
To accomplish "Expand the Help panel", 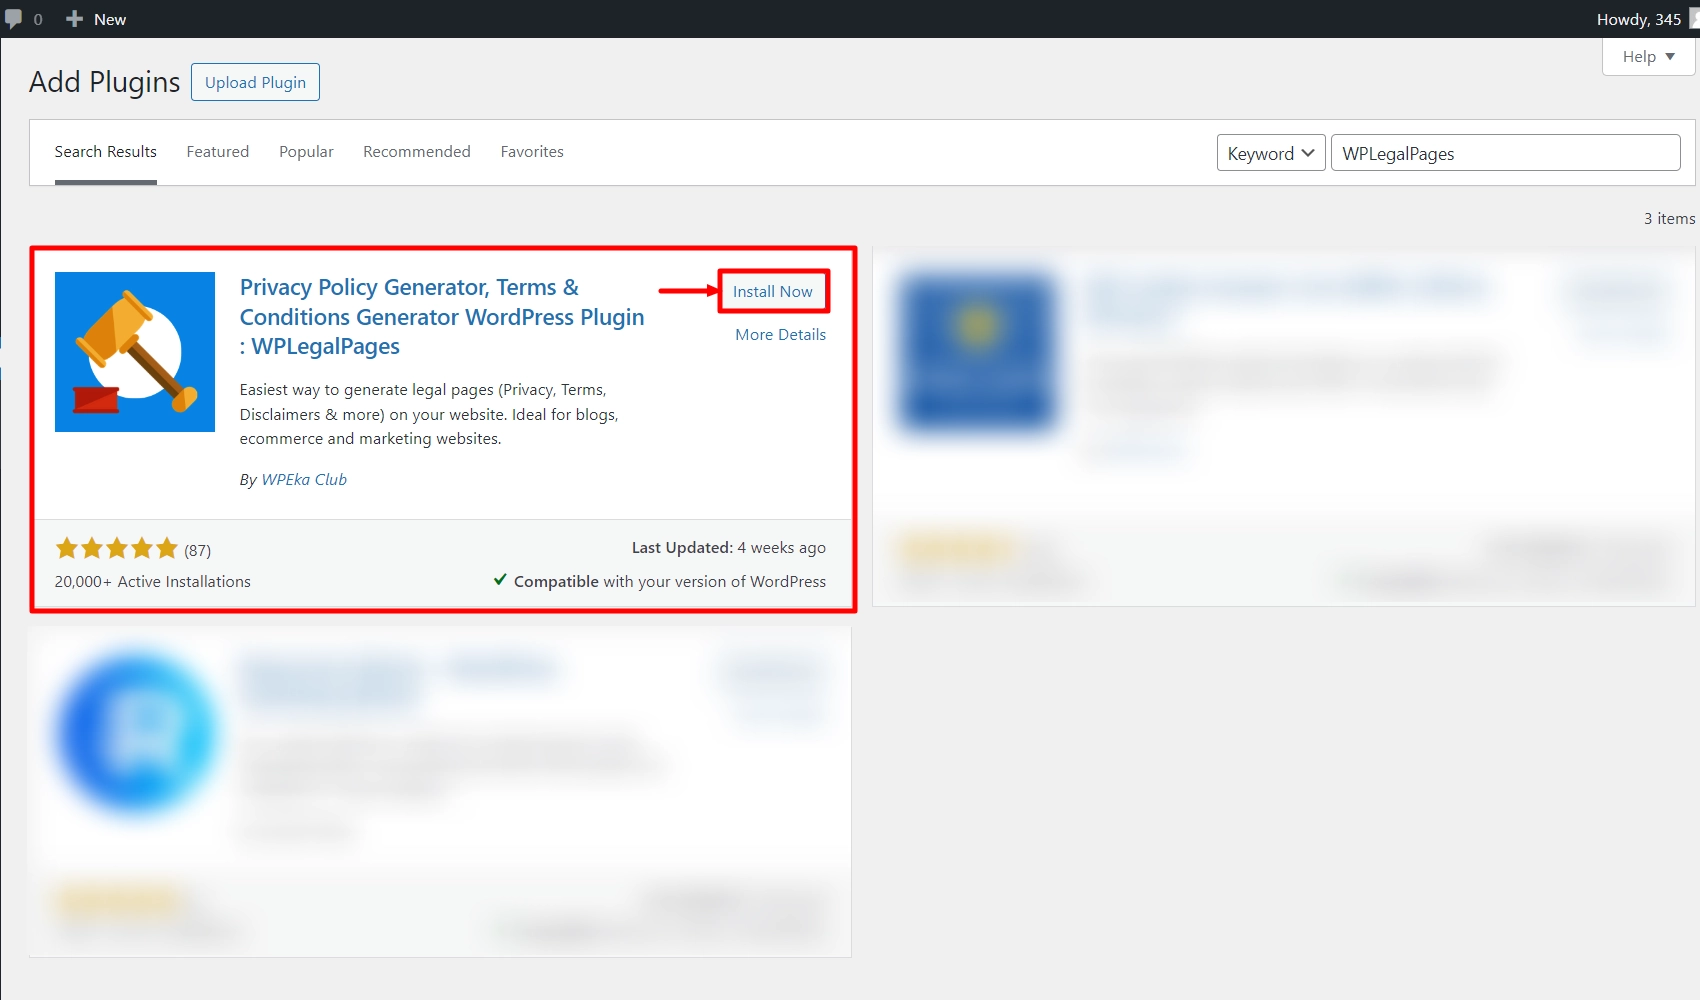I will [x=1646, y=56].
